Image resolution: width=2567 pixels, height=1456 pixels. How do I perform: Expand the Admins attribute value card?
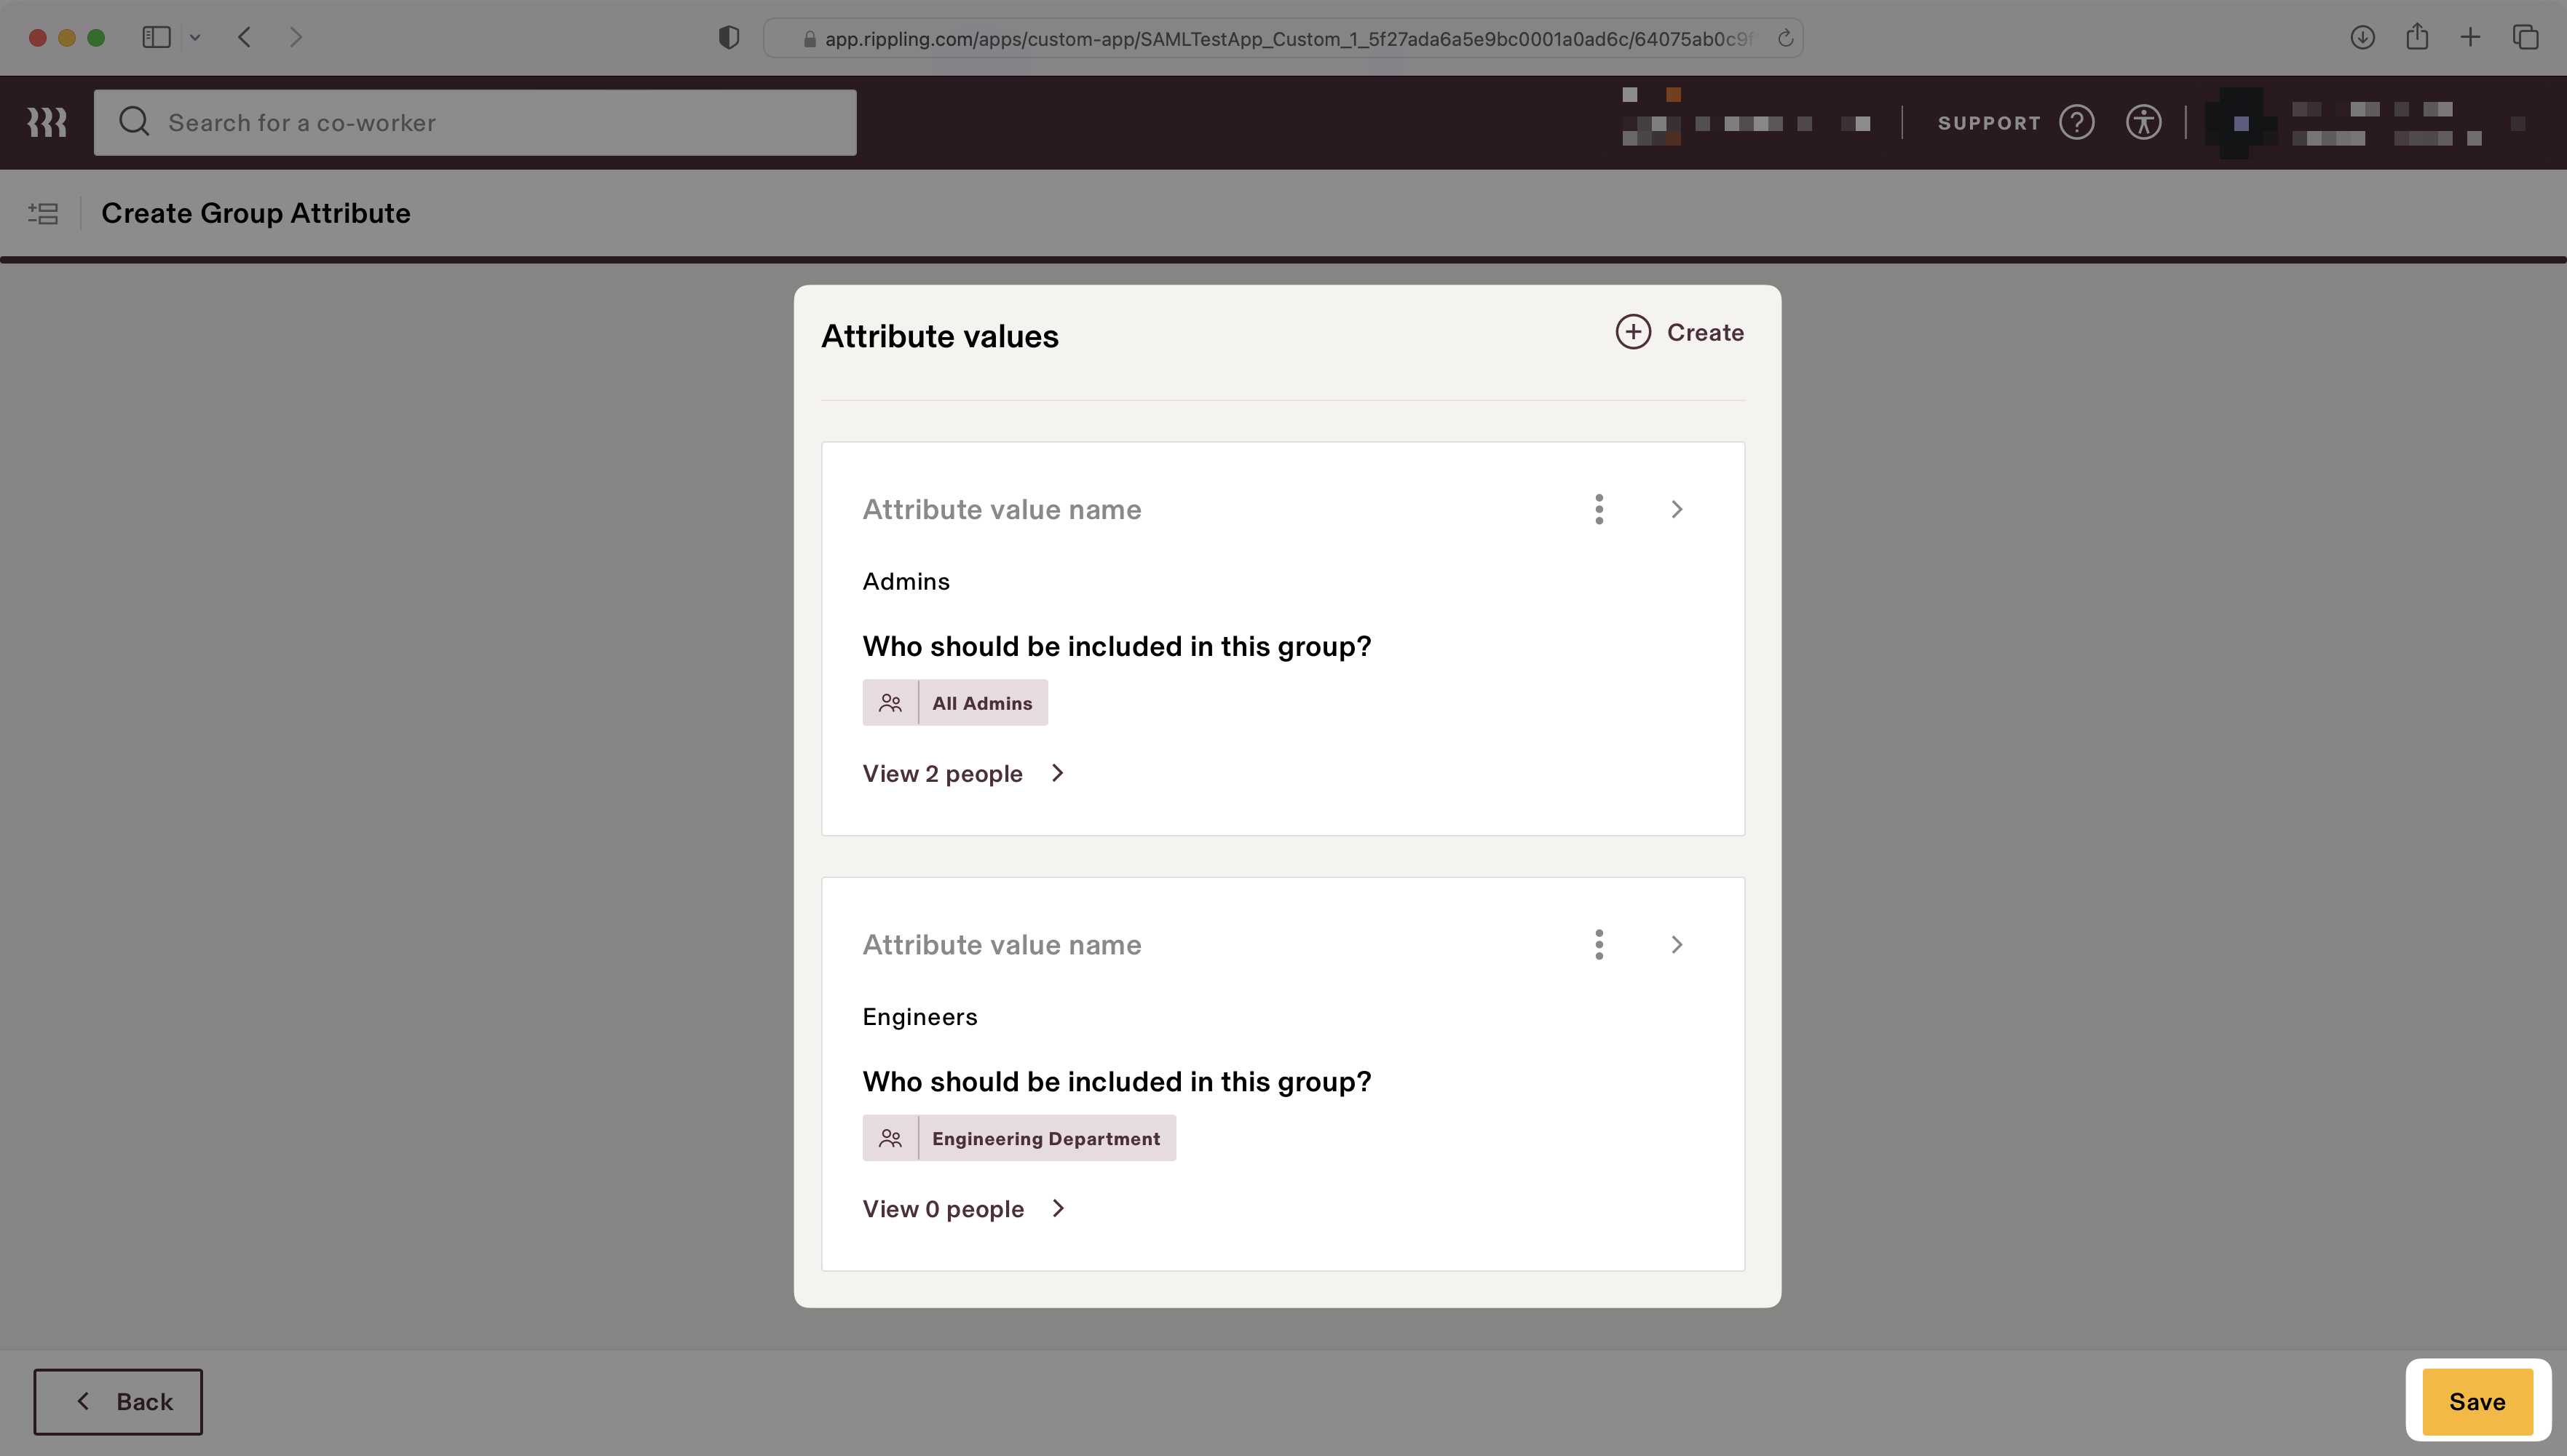tap(1676, 509)
